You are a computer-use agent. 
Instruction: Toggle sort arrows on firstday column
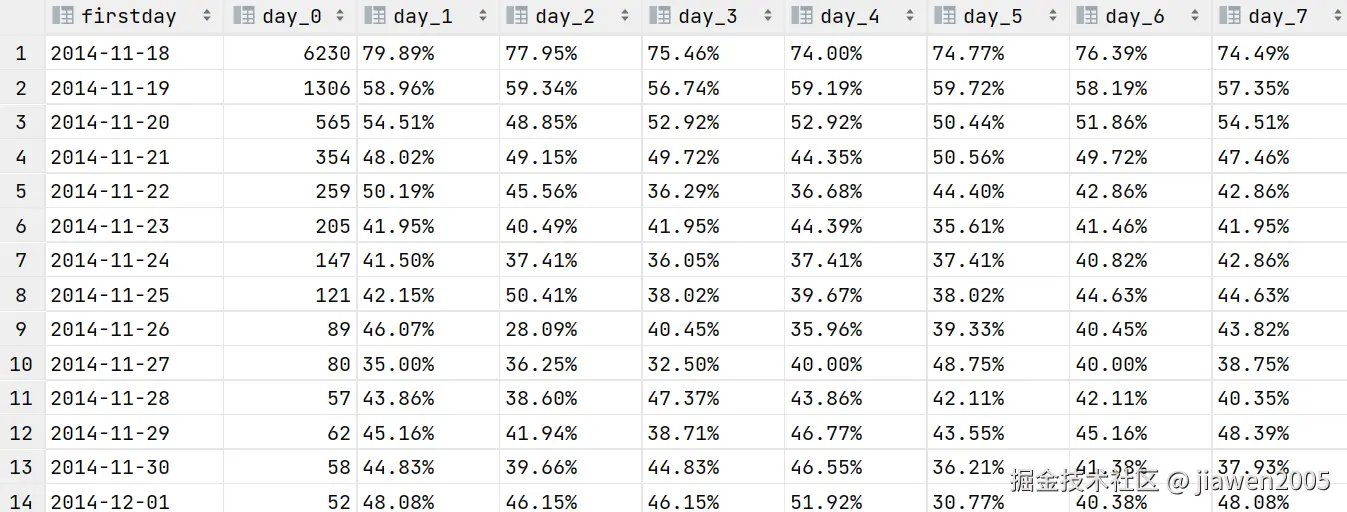coord(207,16)
